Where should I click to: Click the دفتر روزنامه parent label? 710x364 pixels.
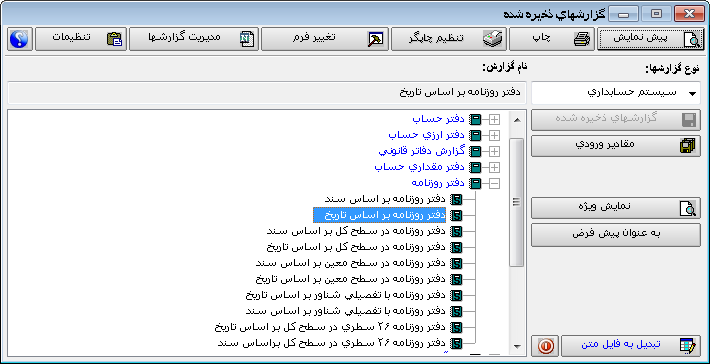coord(438,183)
